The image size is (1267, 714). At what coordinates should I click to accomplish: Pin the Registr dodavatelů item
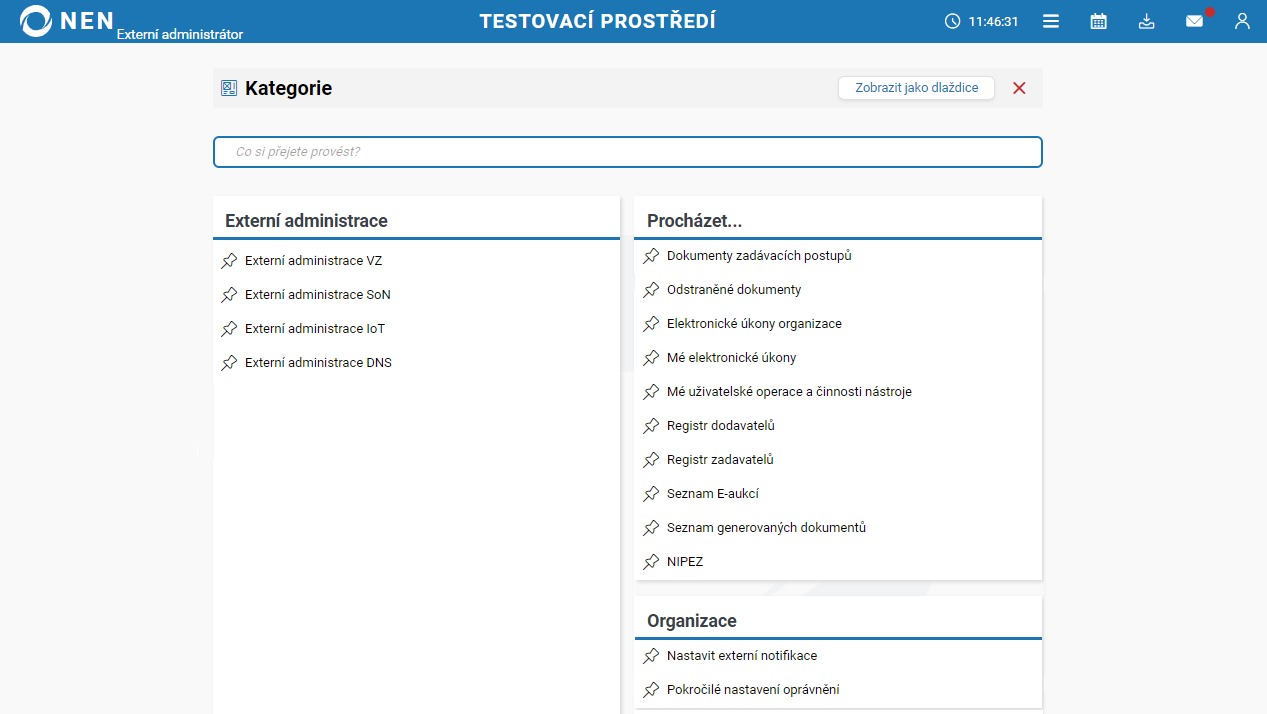tap(652, 426)
